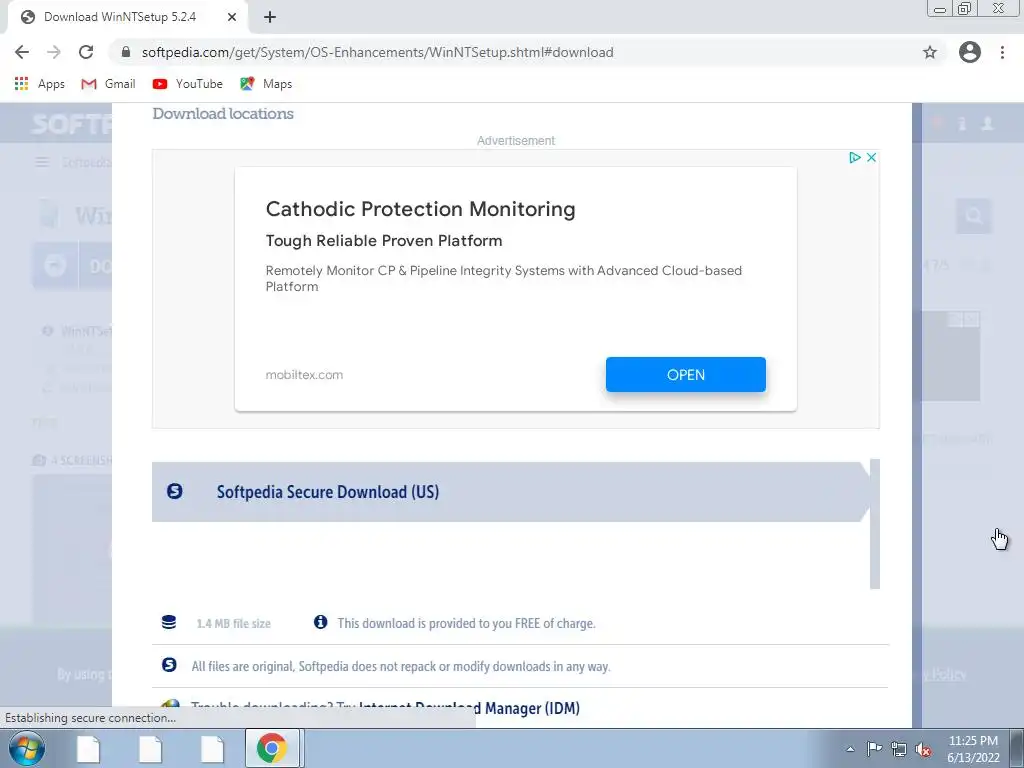Open the second pinned blank taskbar icon
Screen dimensions: 1024x768
click(x=150, y=748)
